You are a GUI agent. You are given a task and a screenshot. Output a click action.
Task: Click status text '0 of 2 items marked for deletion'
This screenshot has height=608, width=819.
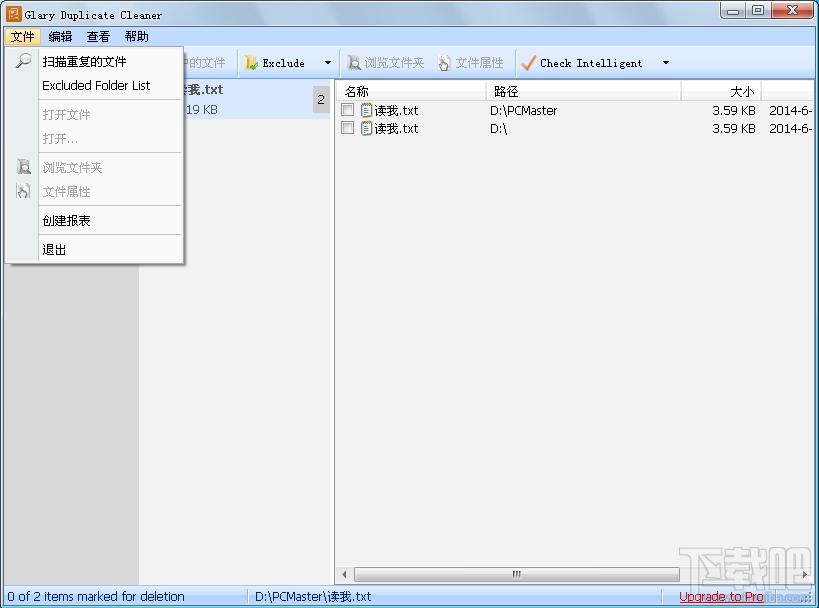click(96, 597)
